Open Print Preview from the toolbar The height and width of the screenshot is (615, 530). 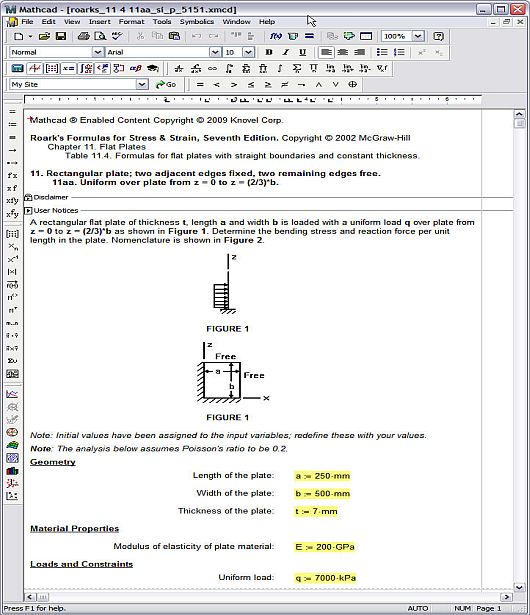(100, 36)
